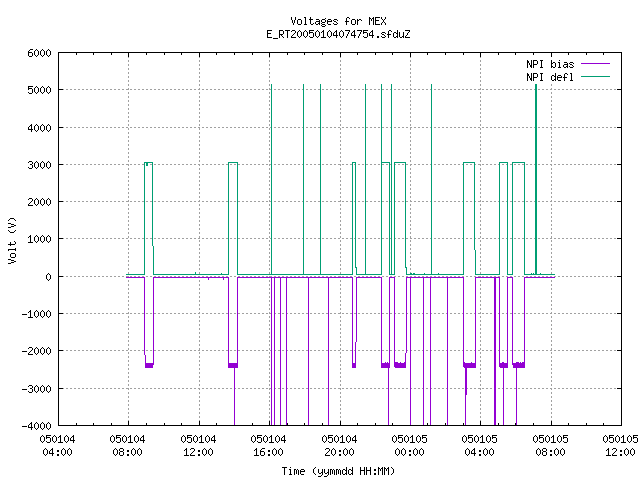Click the x-axis label 050105 12:00

(x=620, y=446)
